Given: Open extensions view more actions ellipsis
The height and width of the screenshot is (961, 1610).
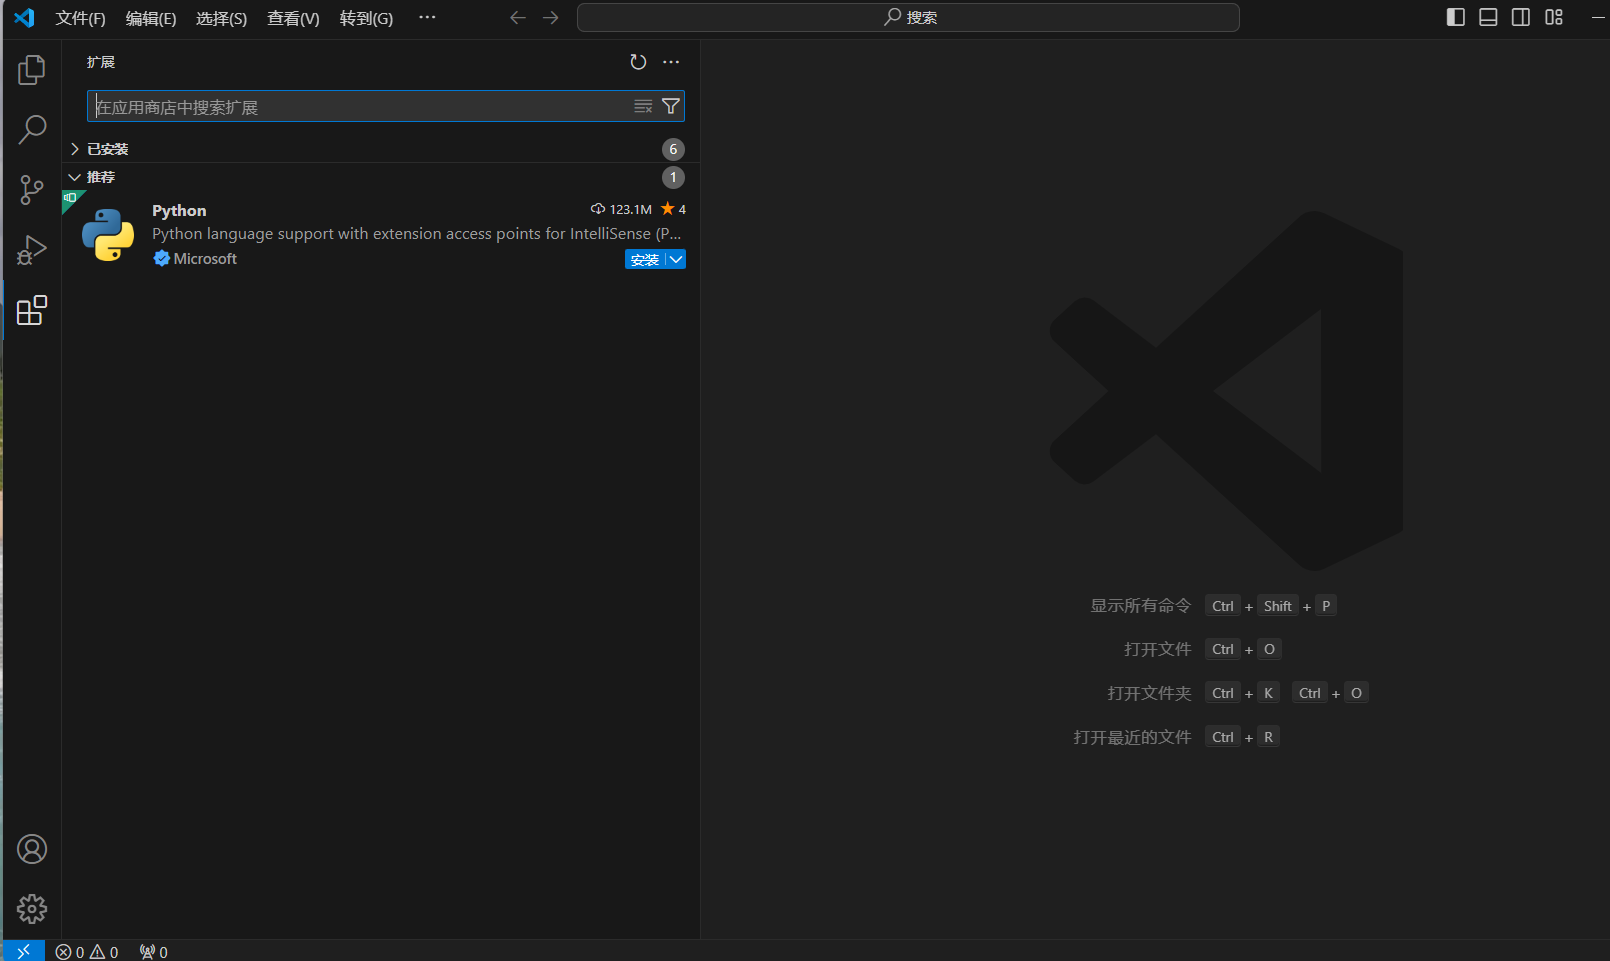Looking at the screenshot, I should pos(671,62).
